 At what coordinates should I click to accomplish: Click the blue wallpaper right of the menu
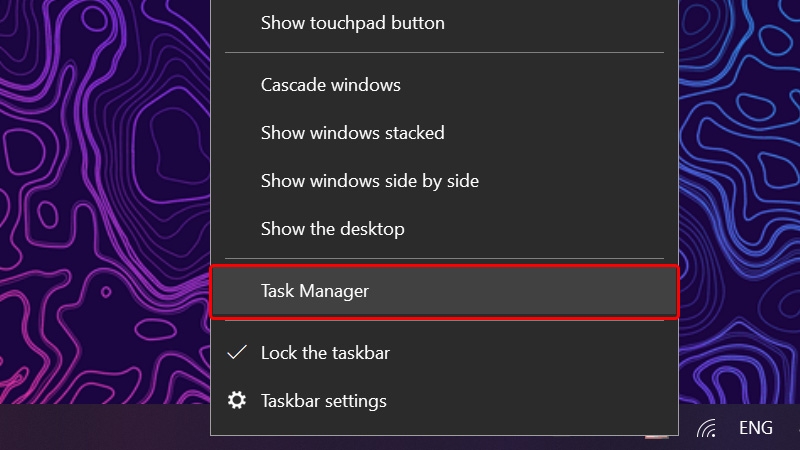click(x=739, y=202)
